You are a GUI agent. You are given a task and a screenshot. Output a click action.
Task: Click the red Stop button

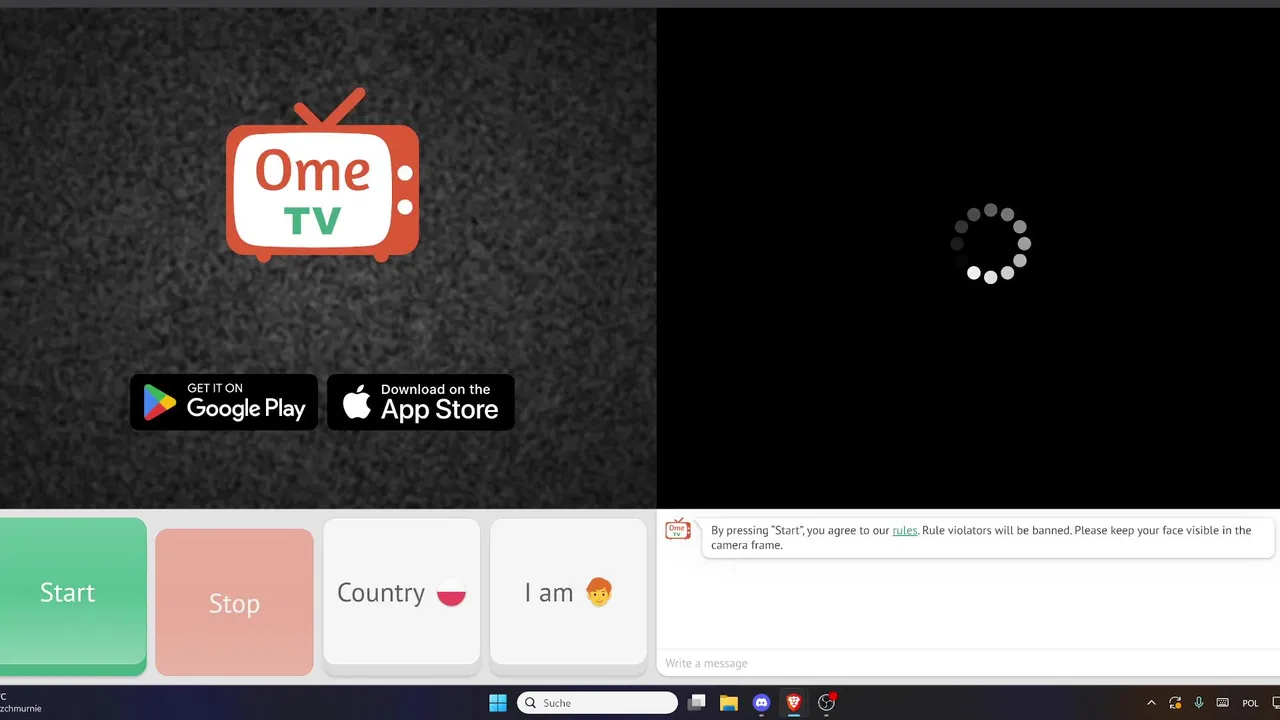point(234,602)
